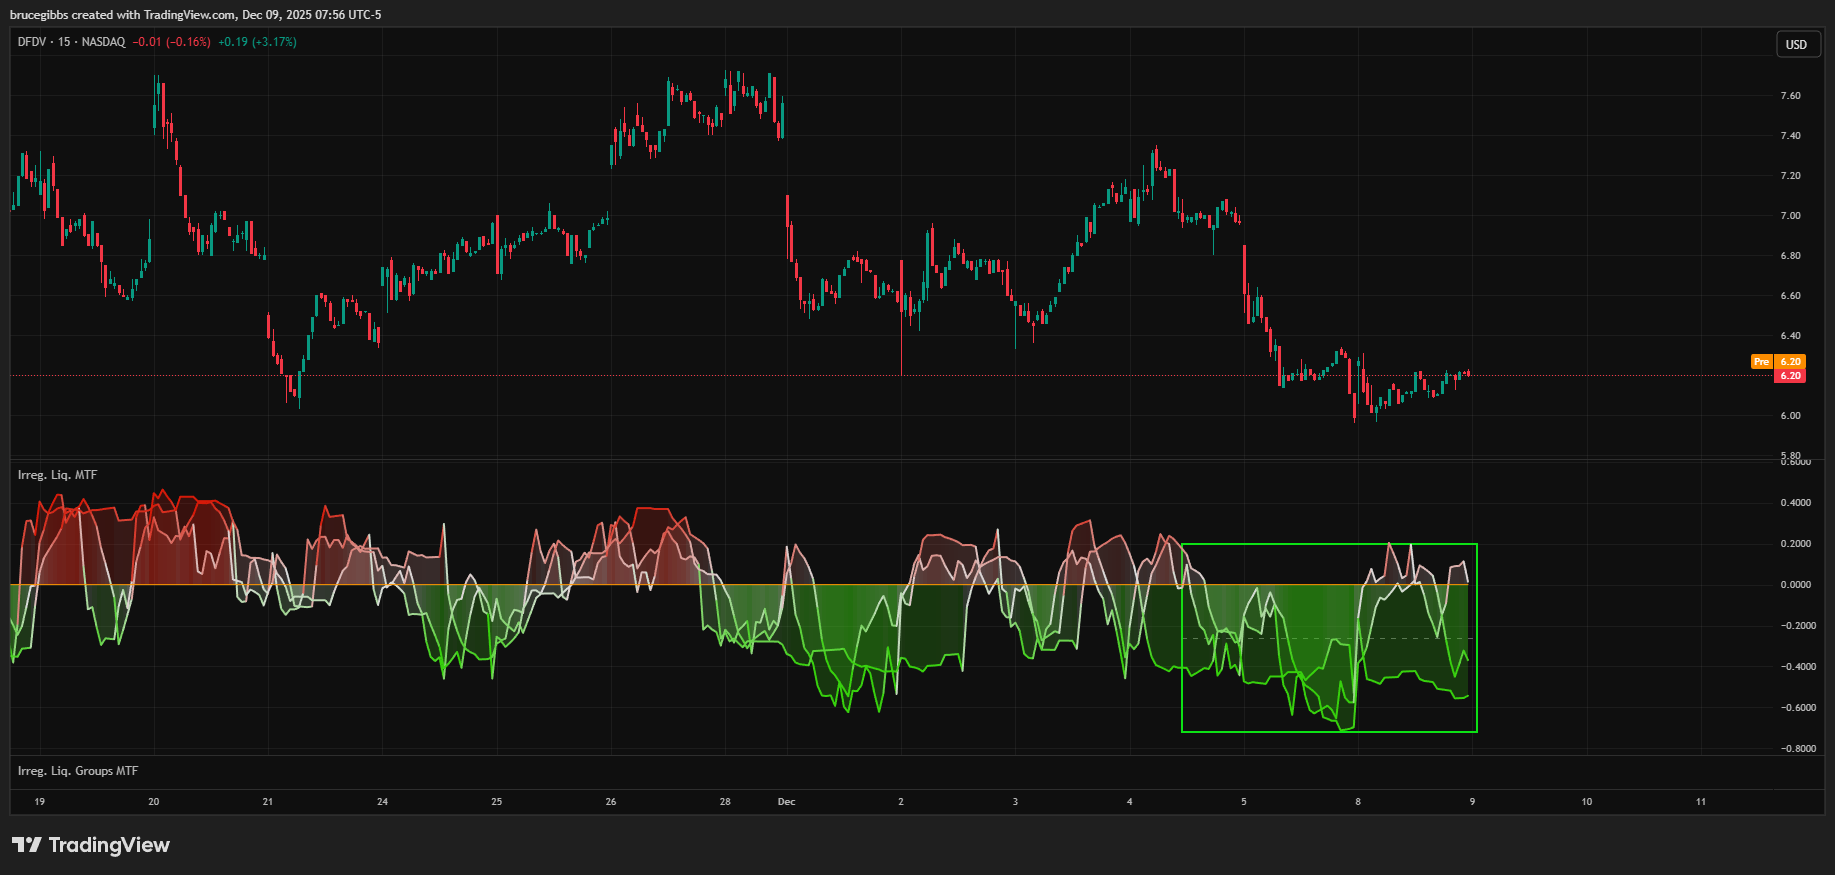The image size is (1835, 875).
Task: Click the TradingView logo icon
Action: (27, 845)
